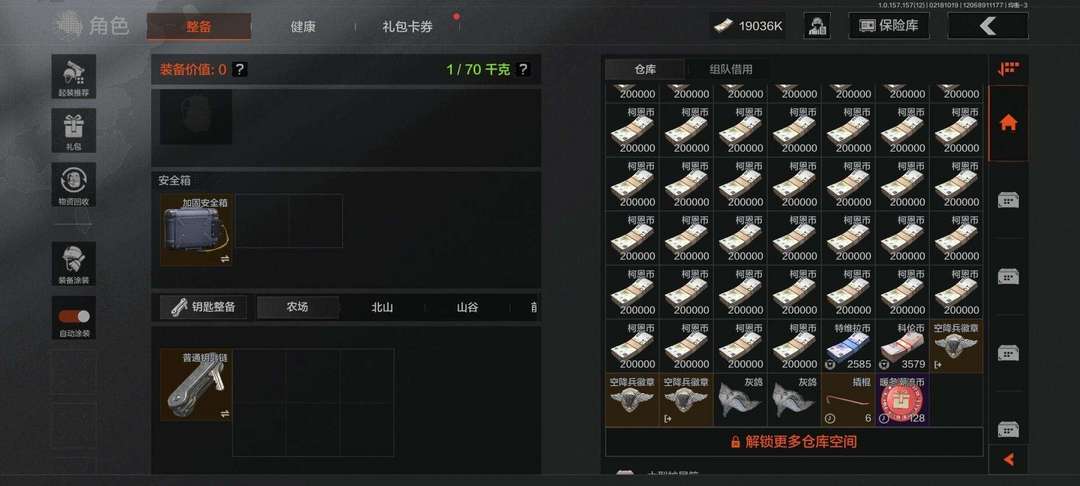Viewport: 1080px width, 486px height.
Task: Open the 物资回收 recycling icon
Action: pos(74,184)
